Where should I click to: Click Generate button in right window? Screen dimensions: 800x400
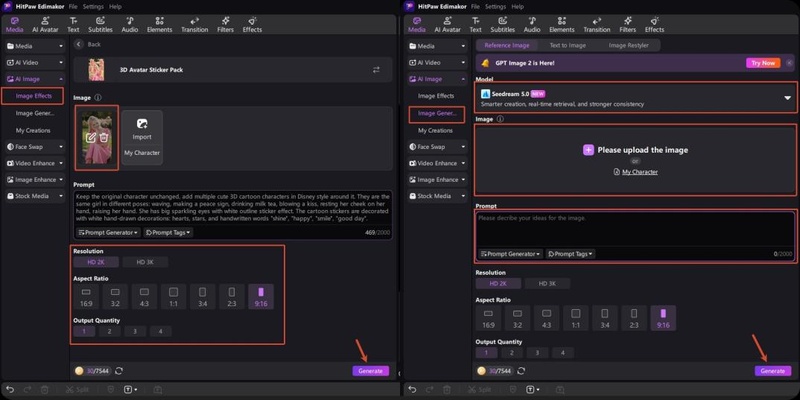(773, 371)
